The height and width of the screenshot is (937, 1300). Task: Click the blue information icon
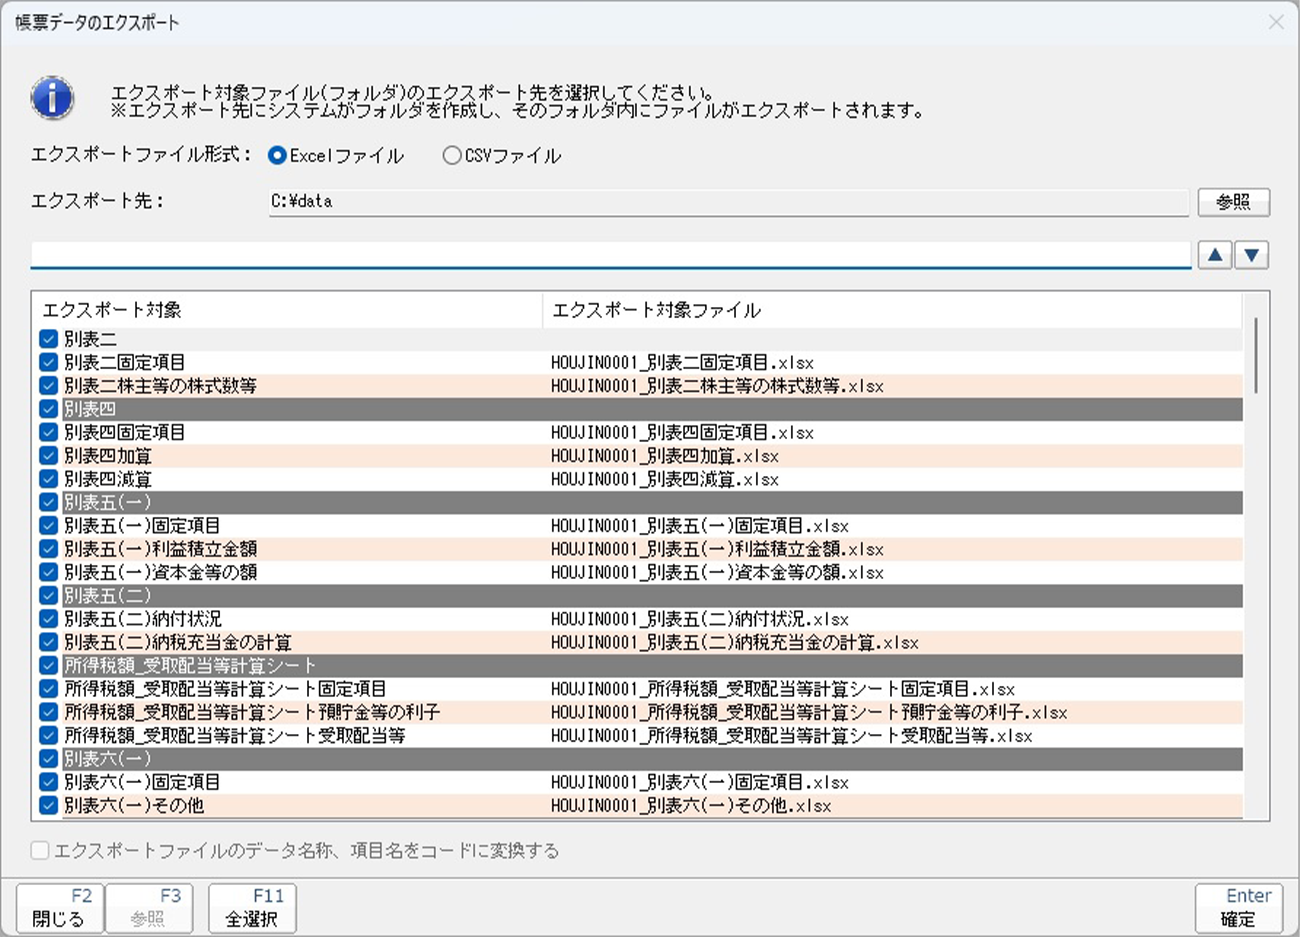click(x=52, y=98)
